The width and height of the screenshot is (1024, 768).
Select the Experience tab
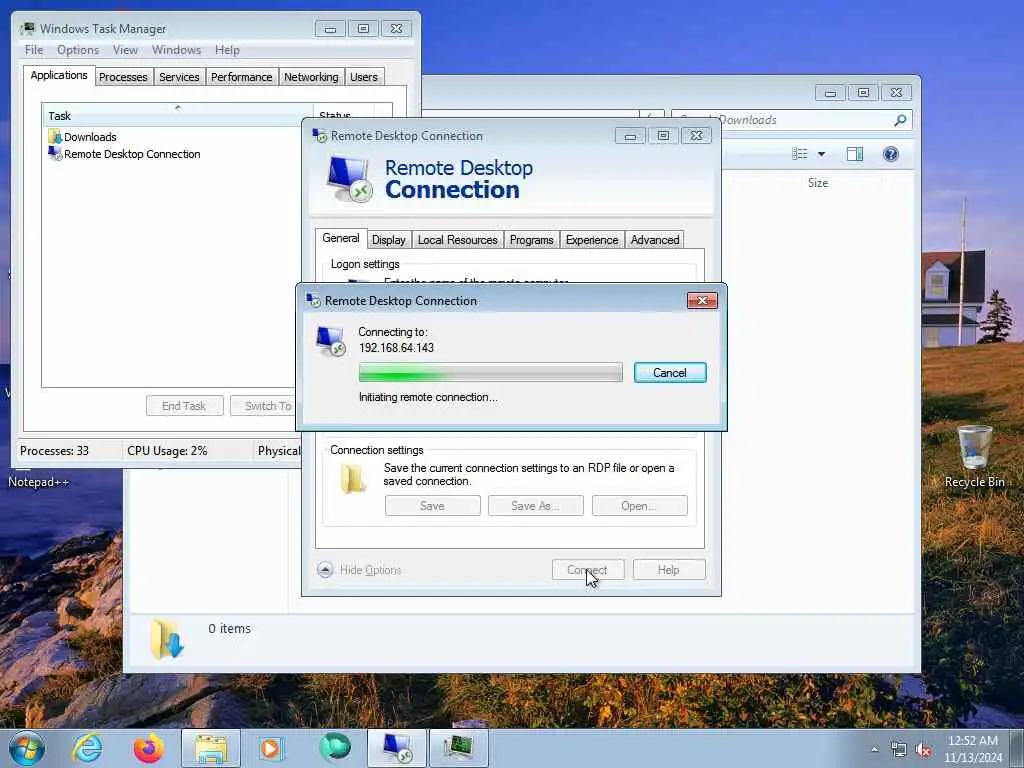pyautogui.click(x=592, y=240)
